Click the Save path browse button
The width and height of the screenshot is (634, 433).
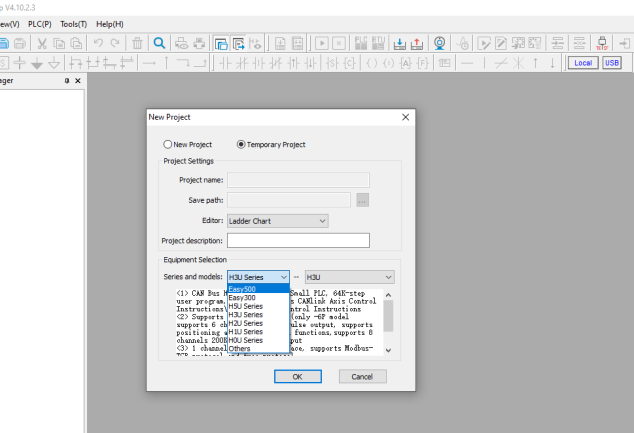pyautogui.click(x=362, y=200)
